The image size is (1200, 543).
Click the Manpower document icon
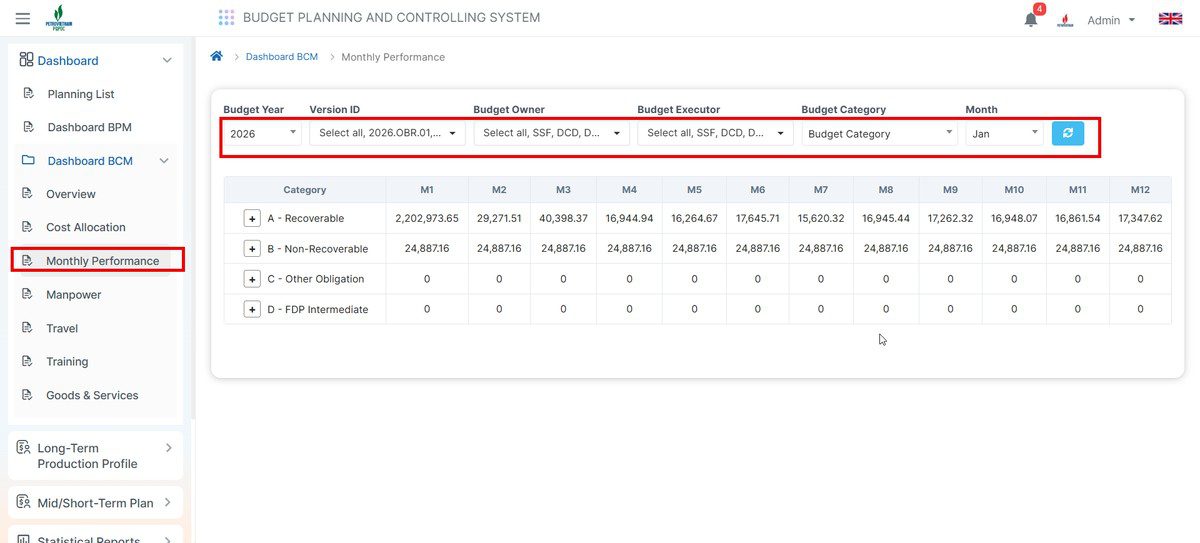[27, 294]
